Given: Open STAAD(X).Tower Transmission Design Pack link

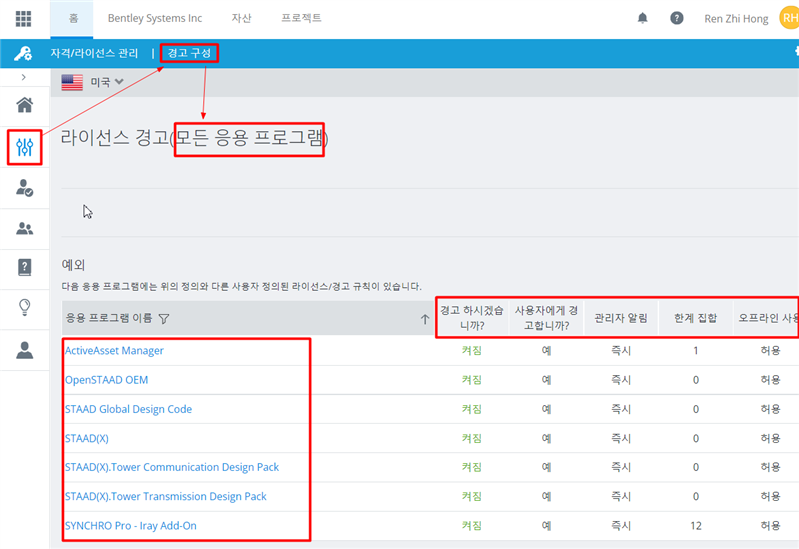Looking at the screenshot, I should (x=166, y=496).
